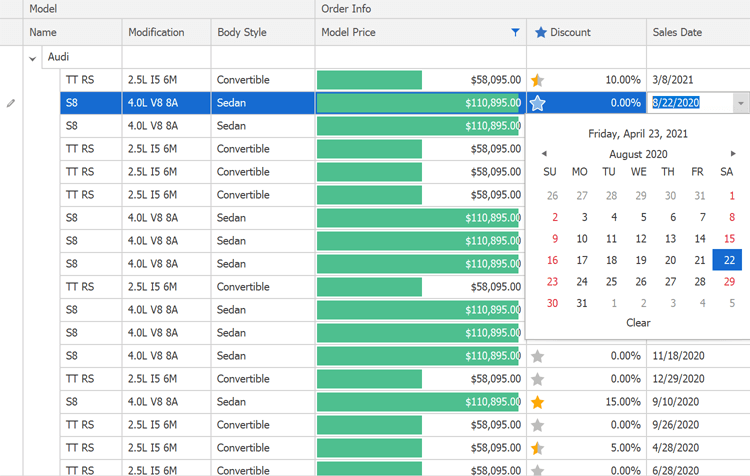The image size is (750, 476).
Task: Sort by Sales Date column header
Action: [698, 32]
